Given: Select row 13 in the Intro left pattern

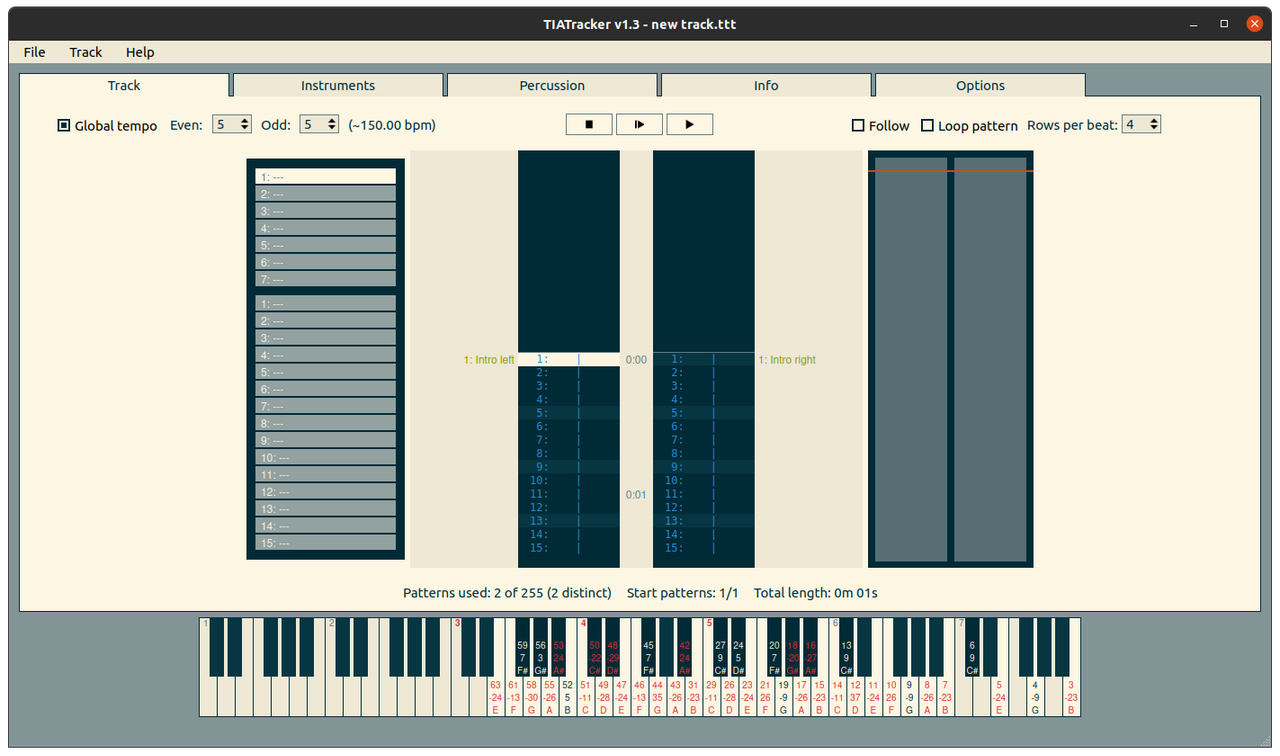Looking at the screenshot, I should [569, 521].
